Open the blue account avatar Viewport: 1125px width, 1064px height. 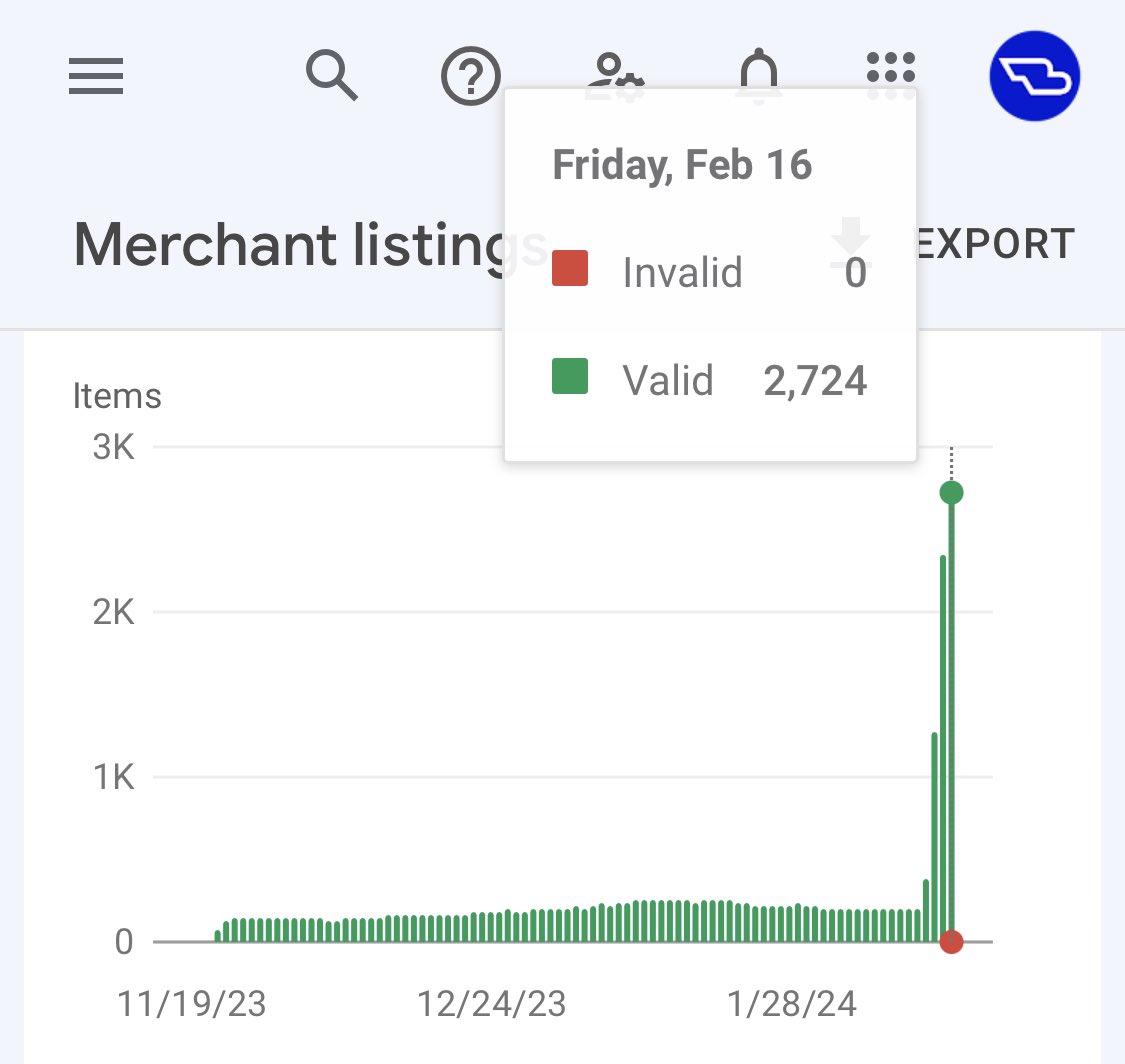coord(1035,76)
